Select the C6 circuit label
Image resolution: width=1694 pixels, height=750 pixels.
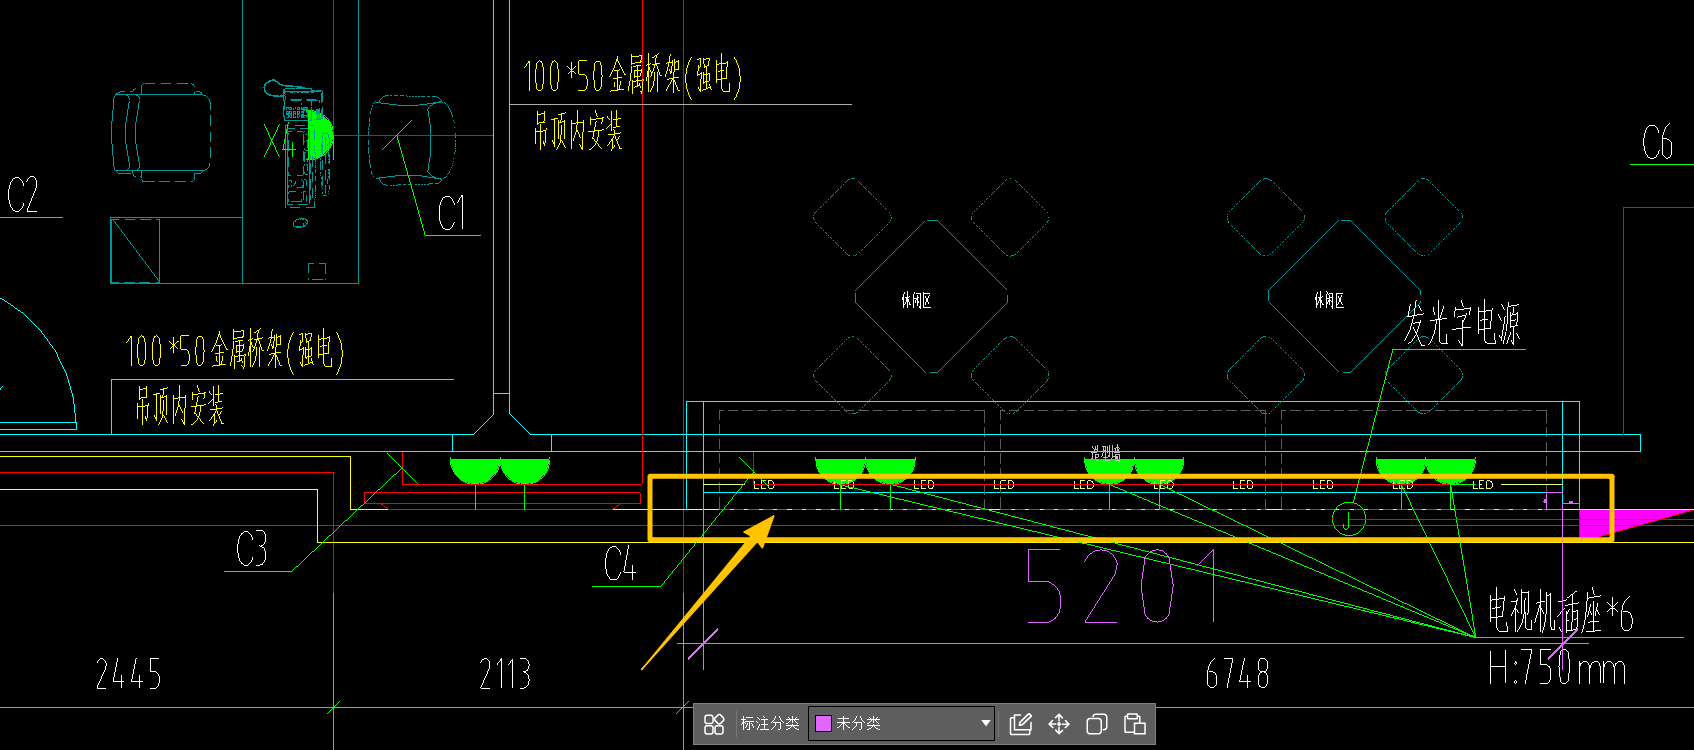coord(1657,143)
